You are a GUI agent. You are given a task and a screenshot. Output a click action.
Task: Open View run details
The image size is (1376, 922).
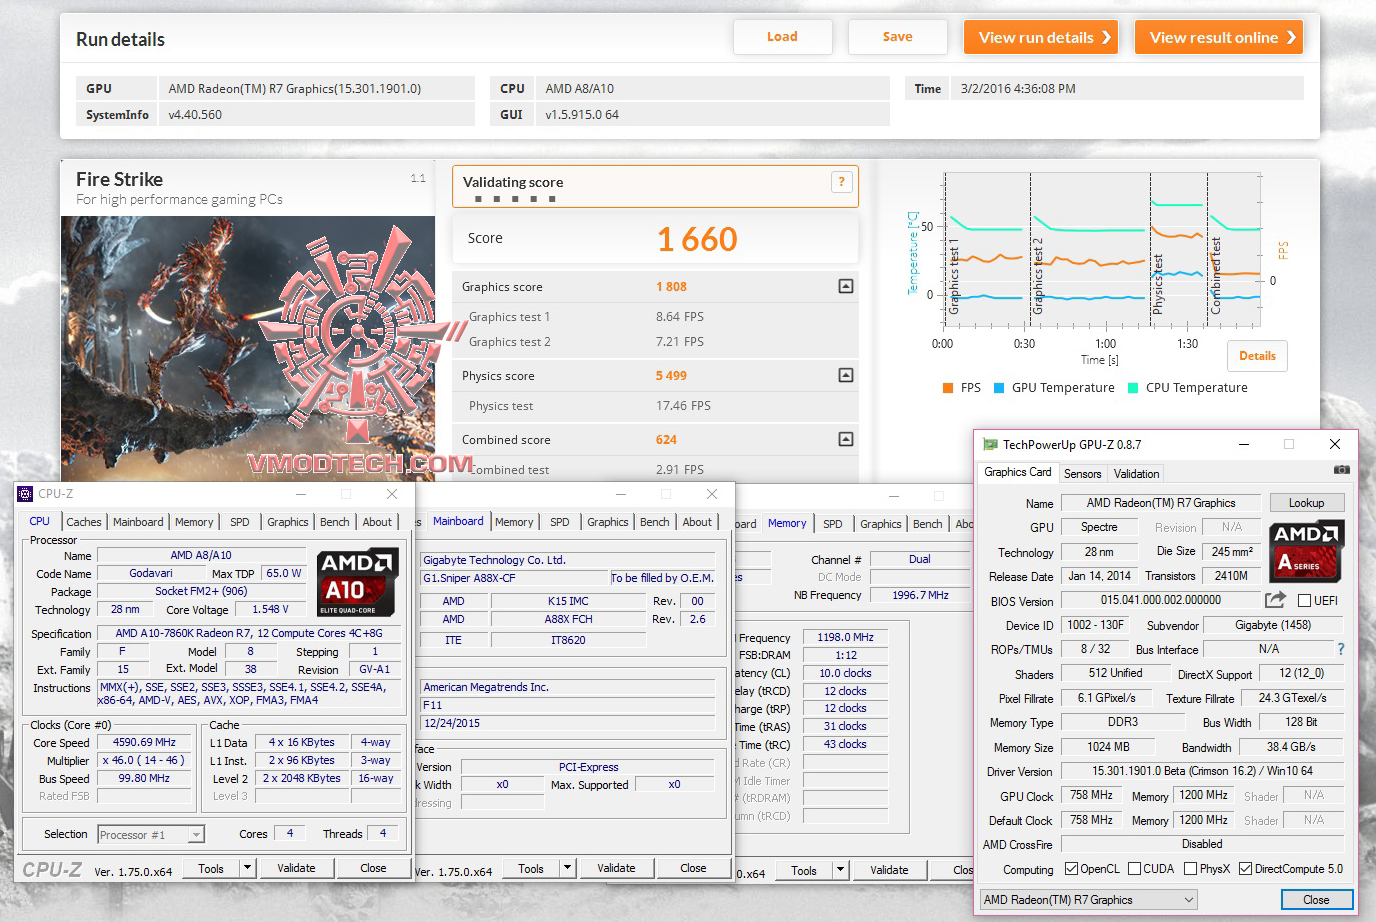tap(1040, 37)
